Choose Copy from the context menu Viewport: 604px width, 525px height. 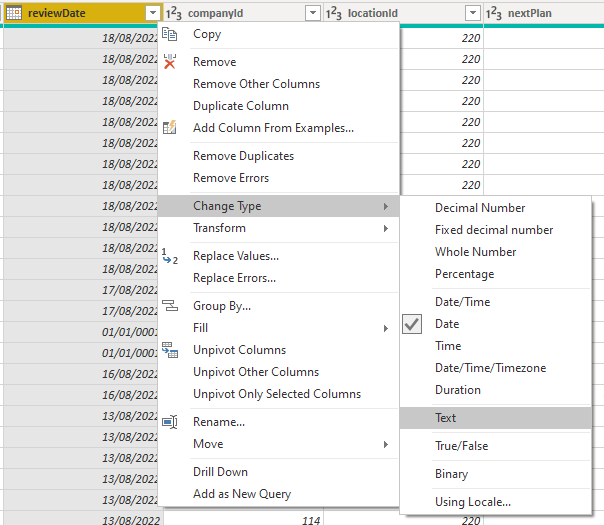click(278, 34)
